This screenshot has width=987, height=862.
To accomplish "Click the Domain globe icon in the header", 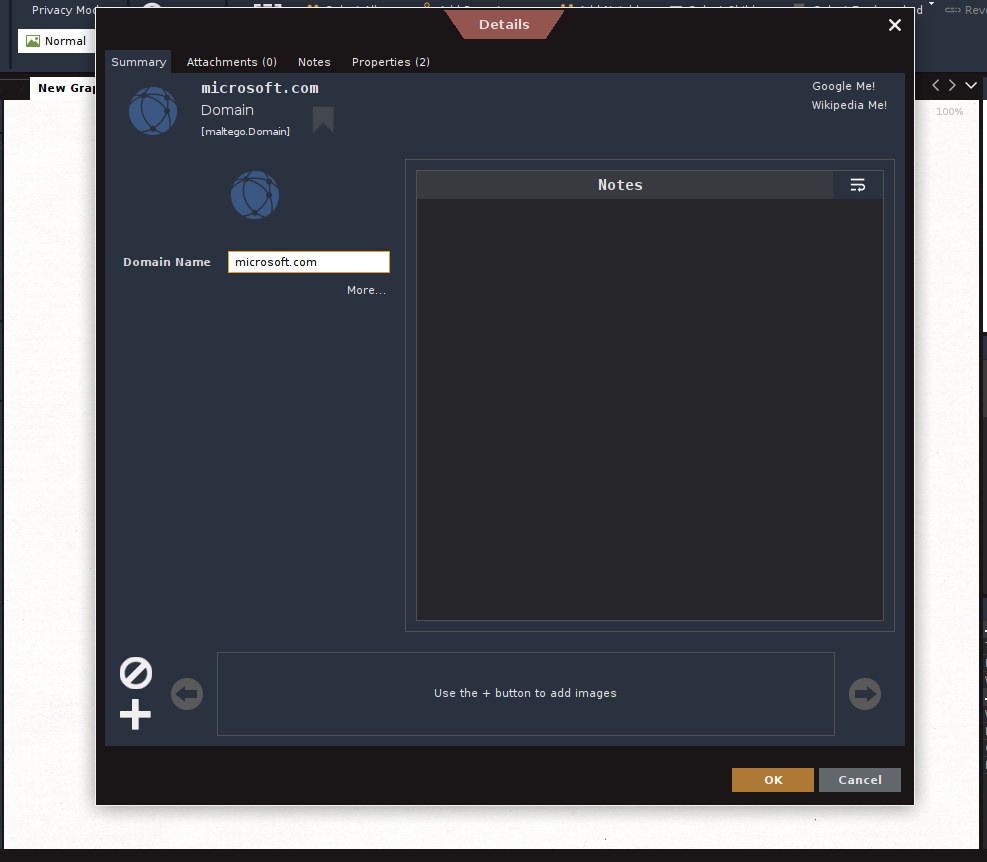I will 153,111.
